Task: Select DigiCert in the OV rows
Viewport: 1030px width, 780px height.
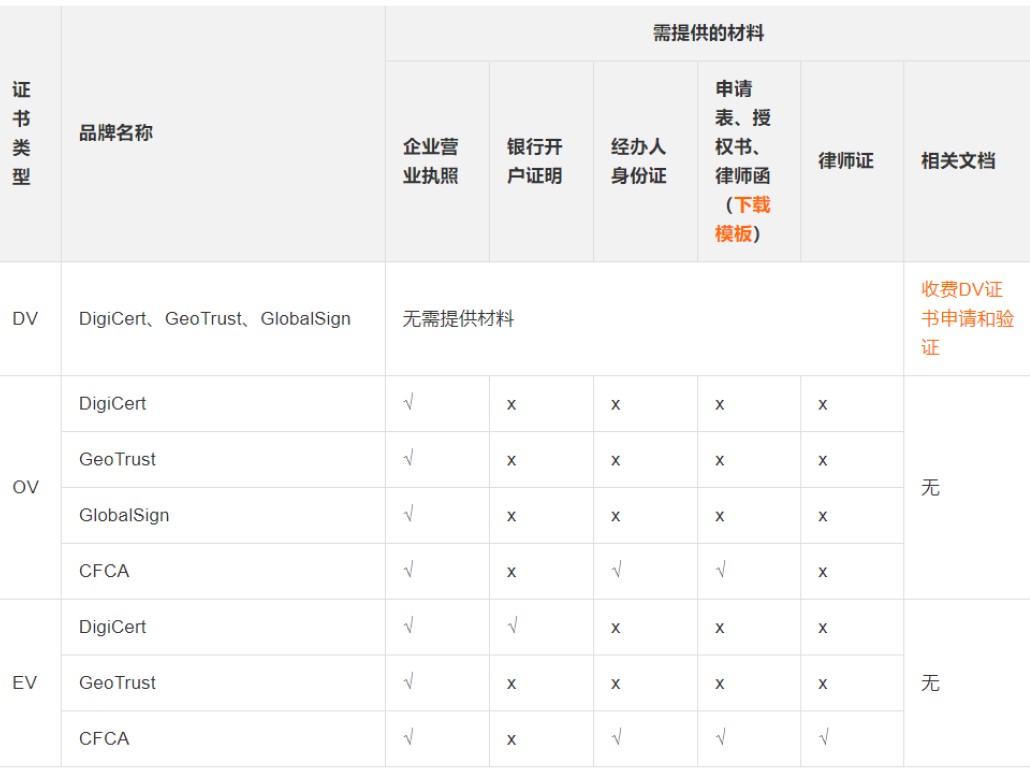Action: (112, 403)
